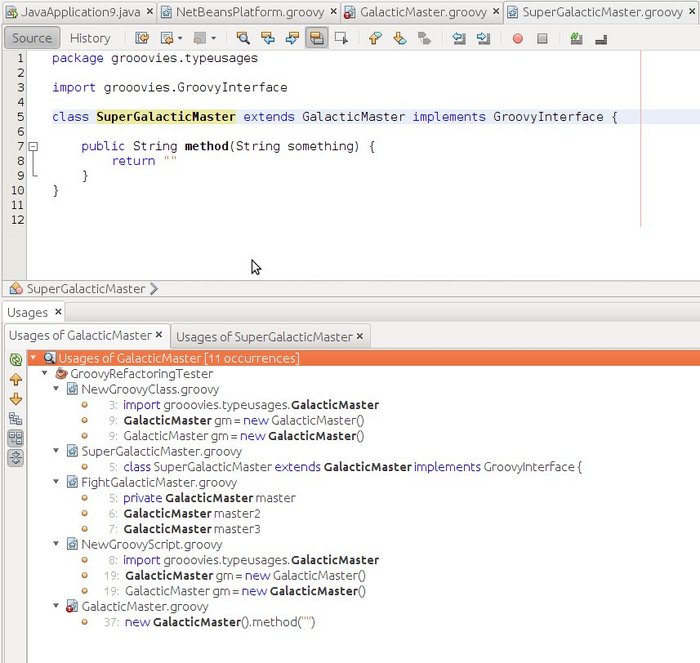The height and width of the screenshot is (663, 700).
Task: Switch to History view
Action: coord(90,38)
